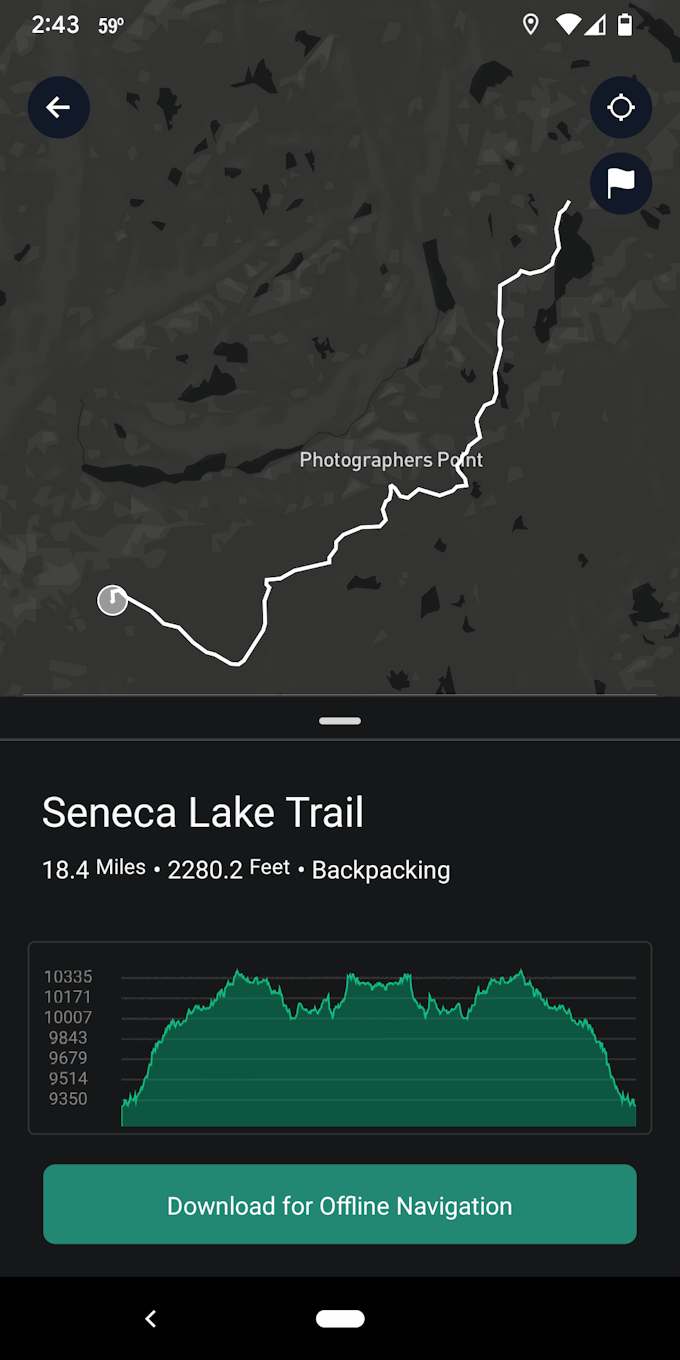Tap the flag icon button
The image size is (680, 1360).
point(621,183)
